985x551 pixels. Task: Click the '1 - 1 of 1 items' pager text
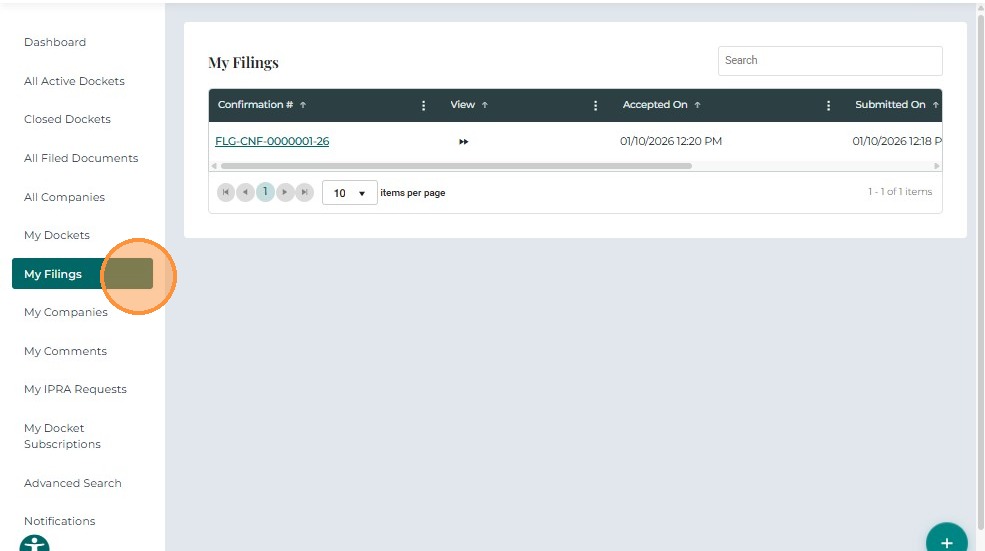(x=900, y=192)
